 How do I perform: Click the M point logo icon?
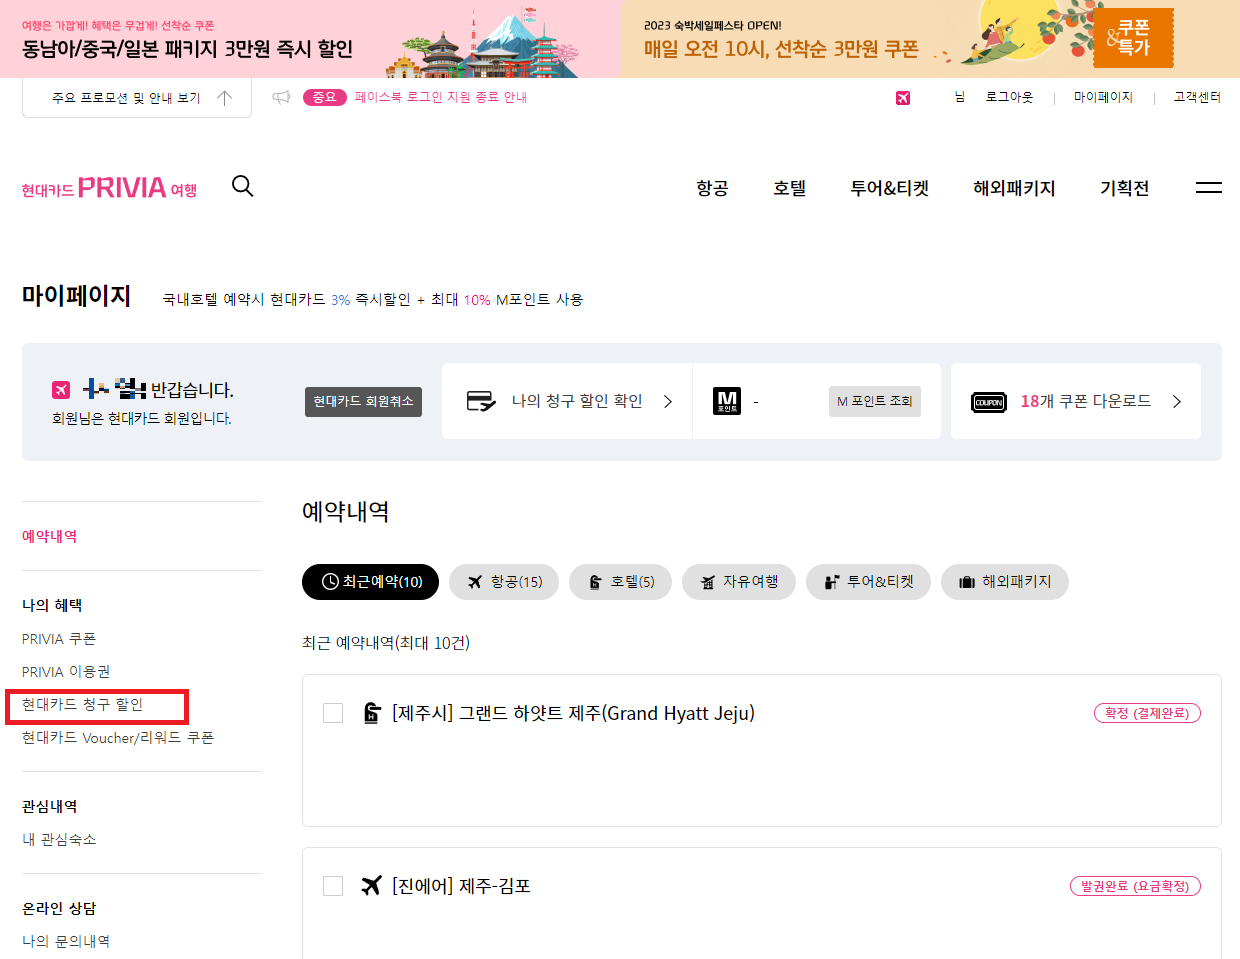[727, 401]
